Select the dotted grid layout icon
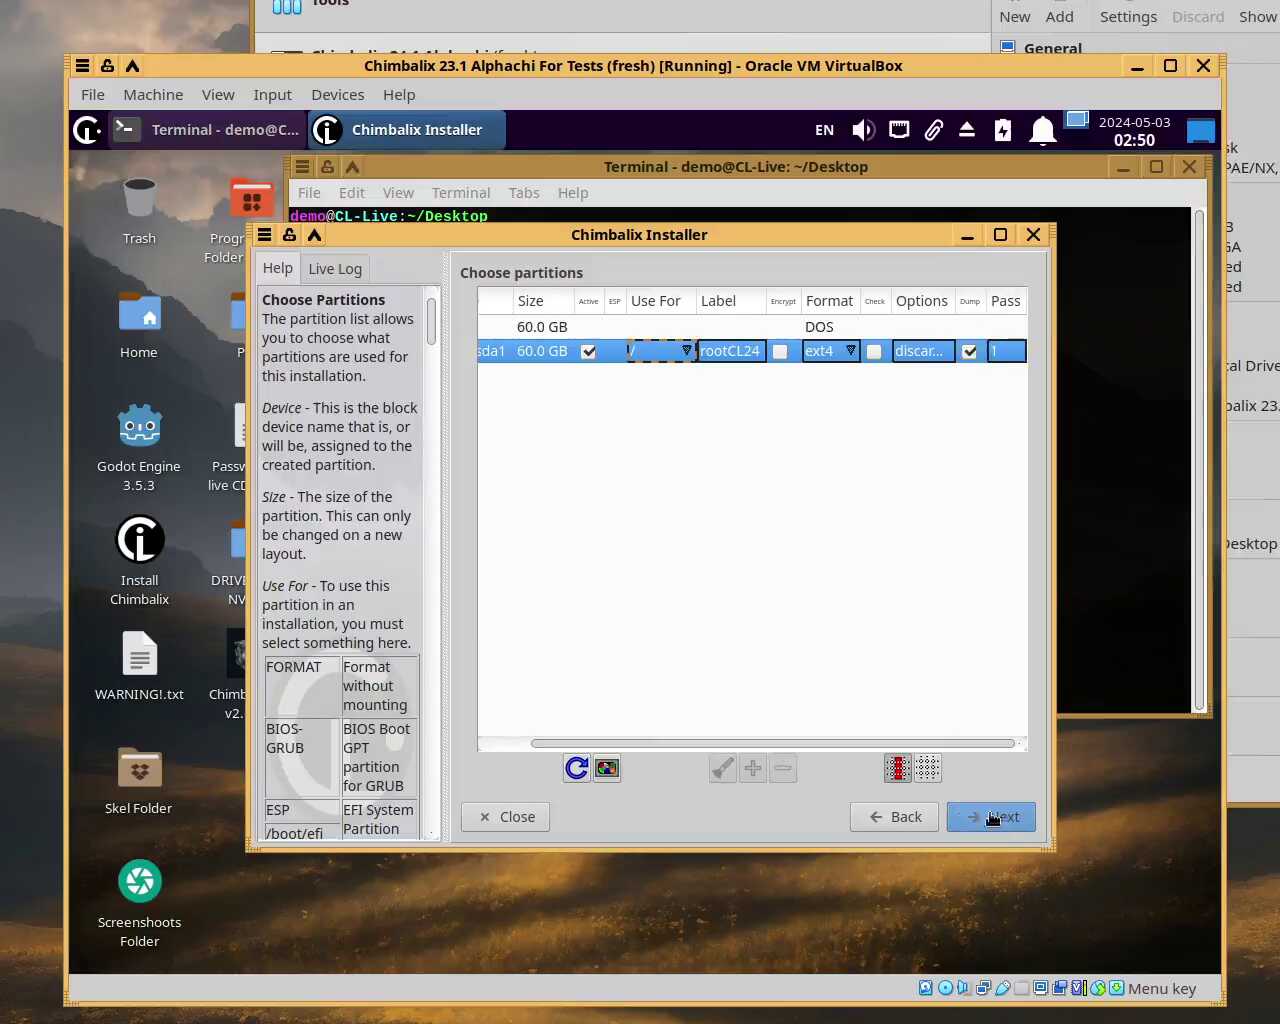The image size is (1280, 1024). click(928, 768)
